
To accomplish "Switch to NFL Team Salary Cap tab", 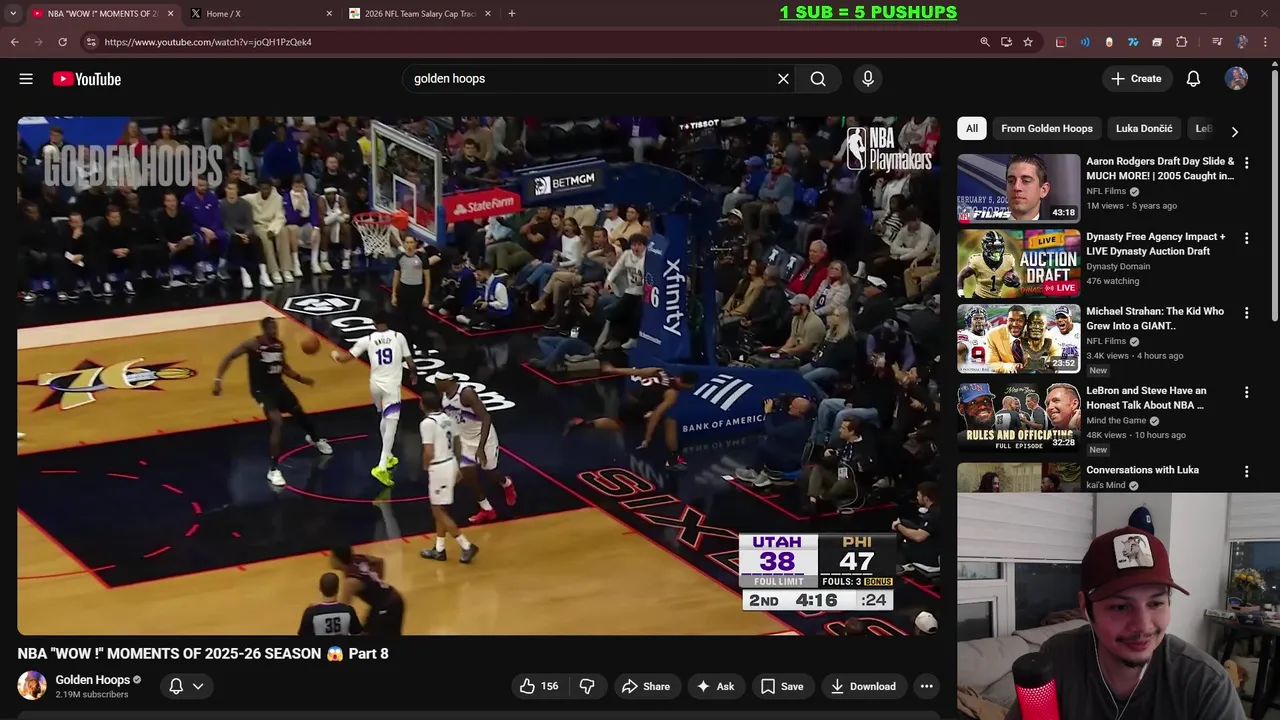I will [x=420, y=14].
